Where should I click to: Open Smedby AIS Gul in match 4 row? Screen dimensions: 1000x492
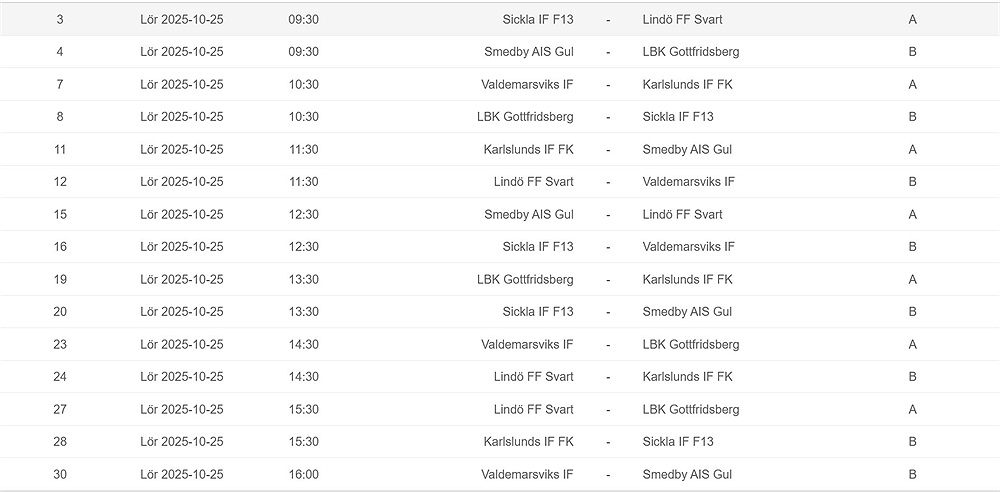(529, 52)
